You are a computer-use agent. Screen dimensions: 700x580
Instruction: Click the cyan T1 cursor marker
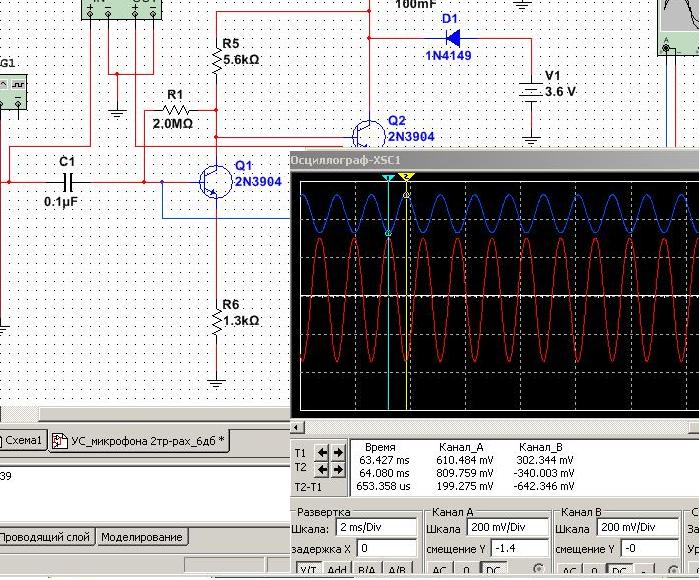pyautogui.click(x=388, y=177)
